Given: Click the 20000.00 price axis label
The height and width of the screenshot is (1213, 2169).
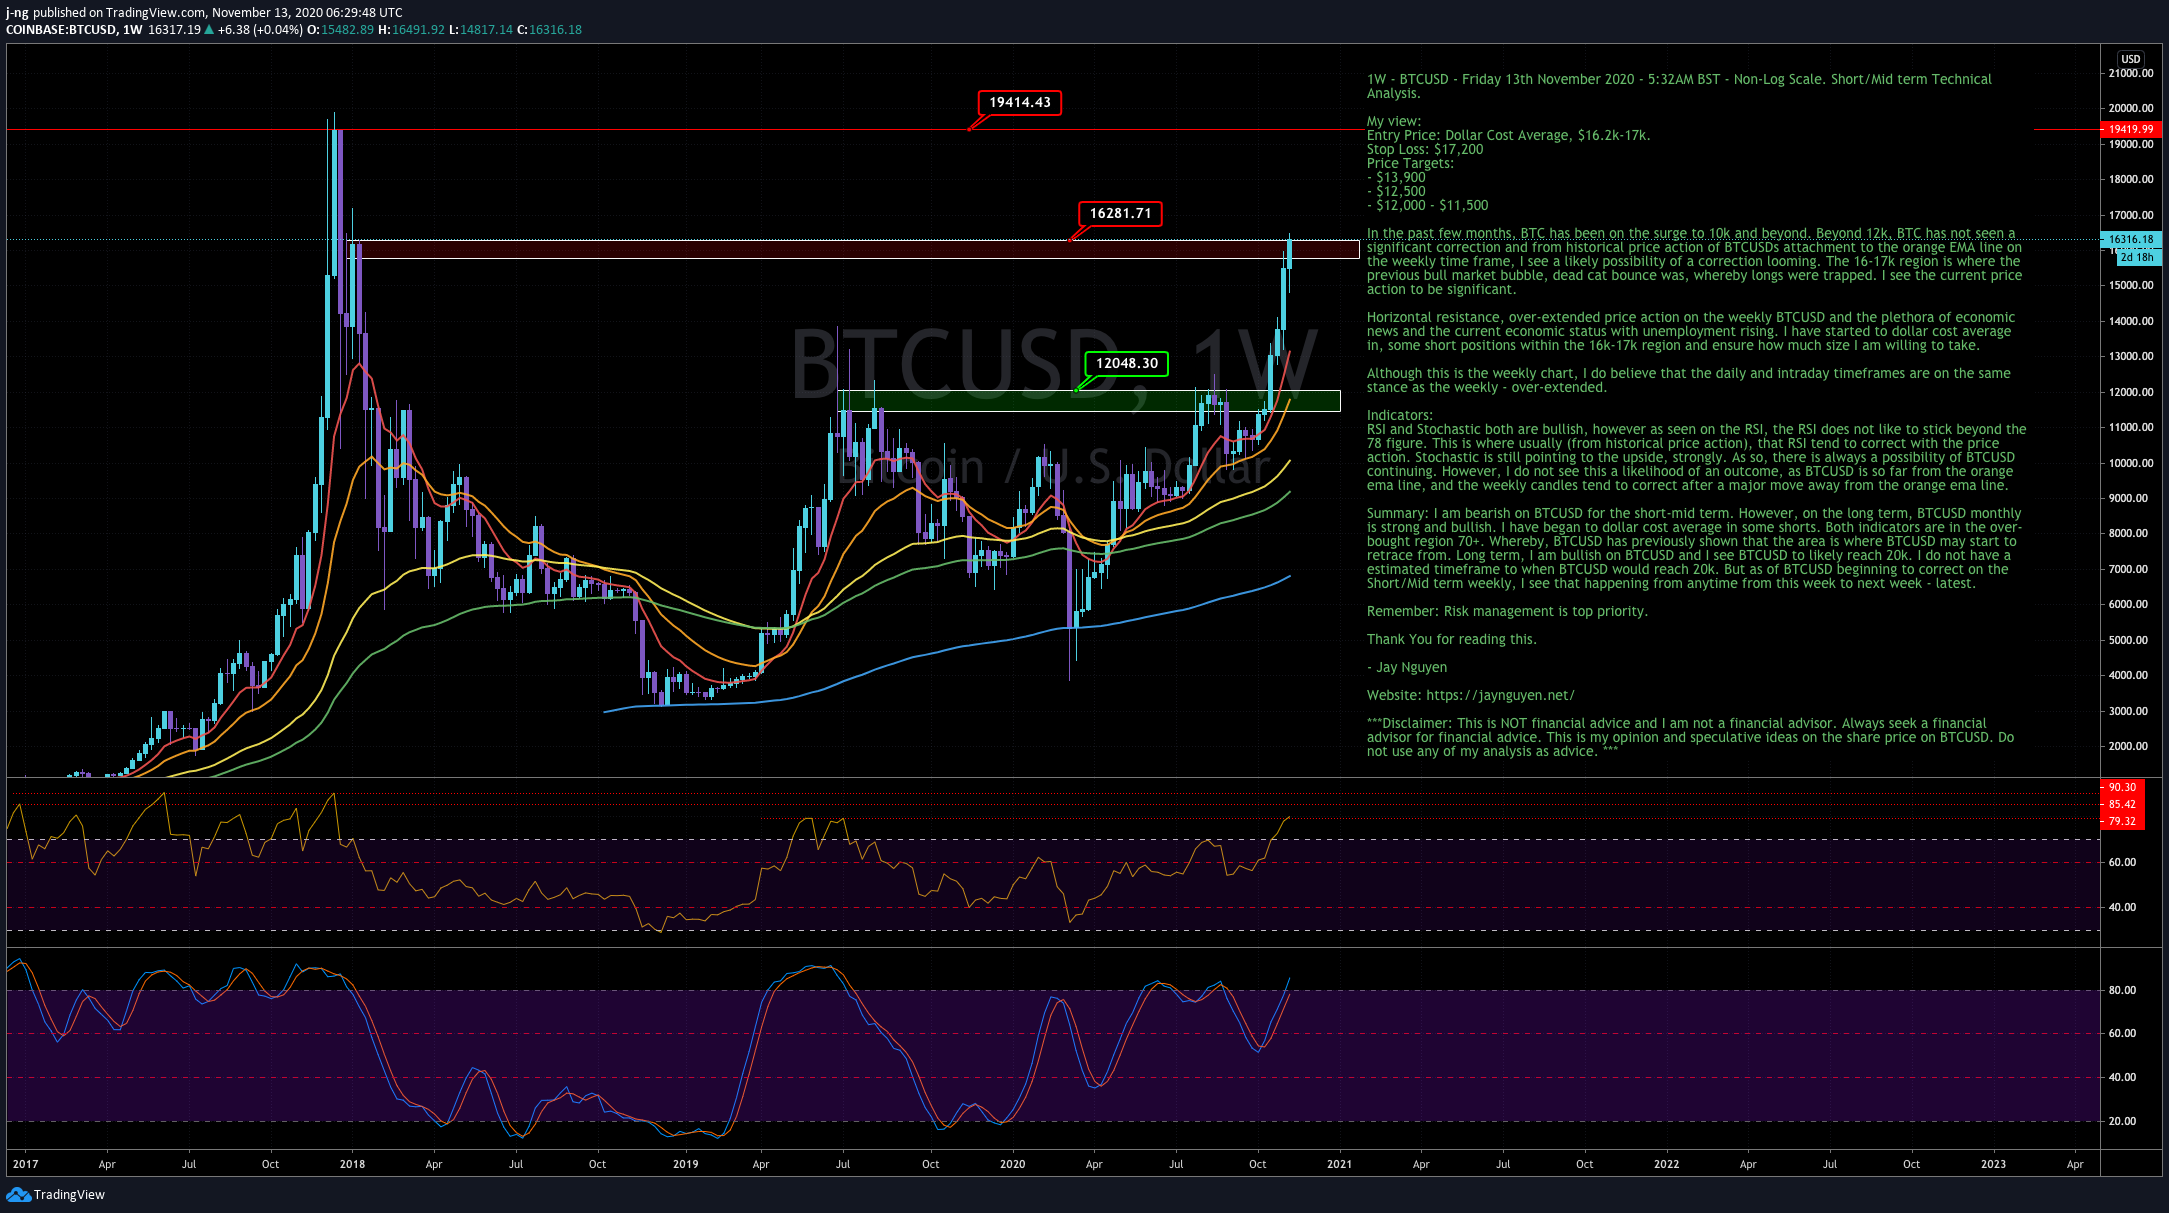Looking at the screenshot, I should (x=2130, y=108).
